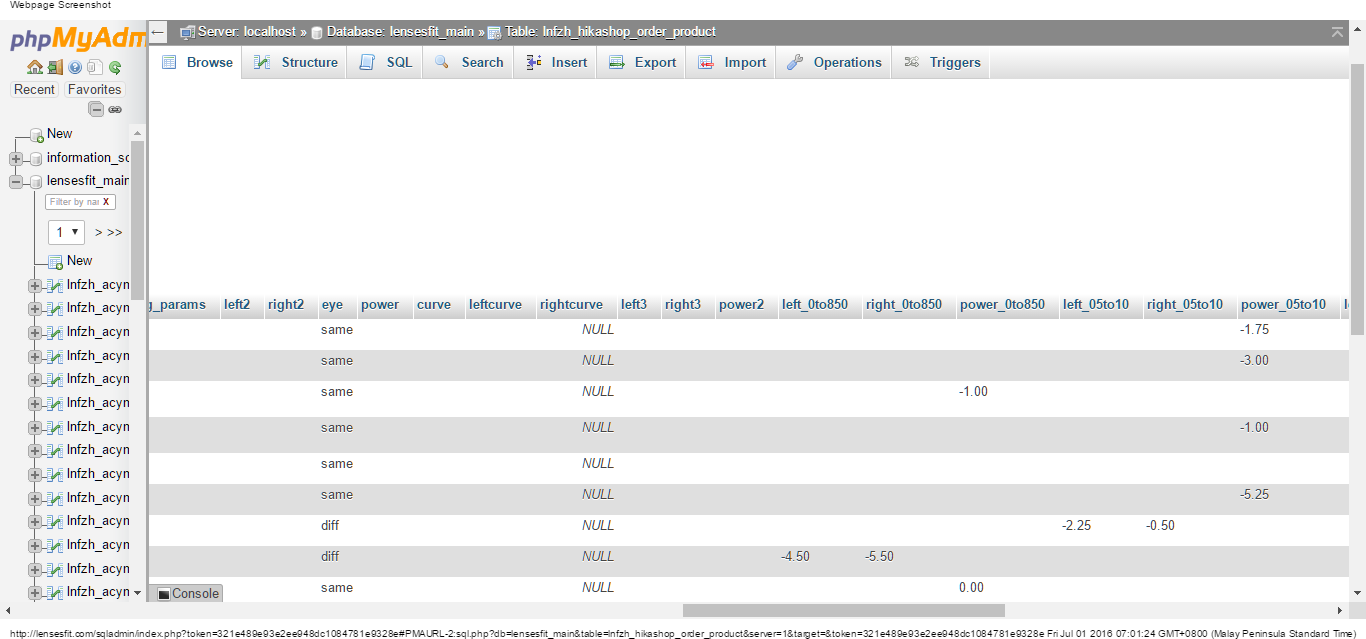Click Server: localhost breadcrumb link

click(x=247, y=32)
